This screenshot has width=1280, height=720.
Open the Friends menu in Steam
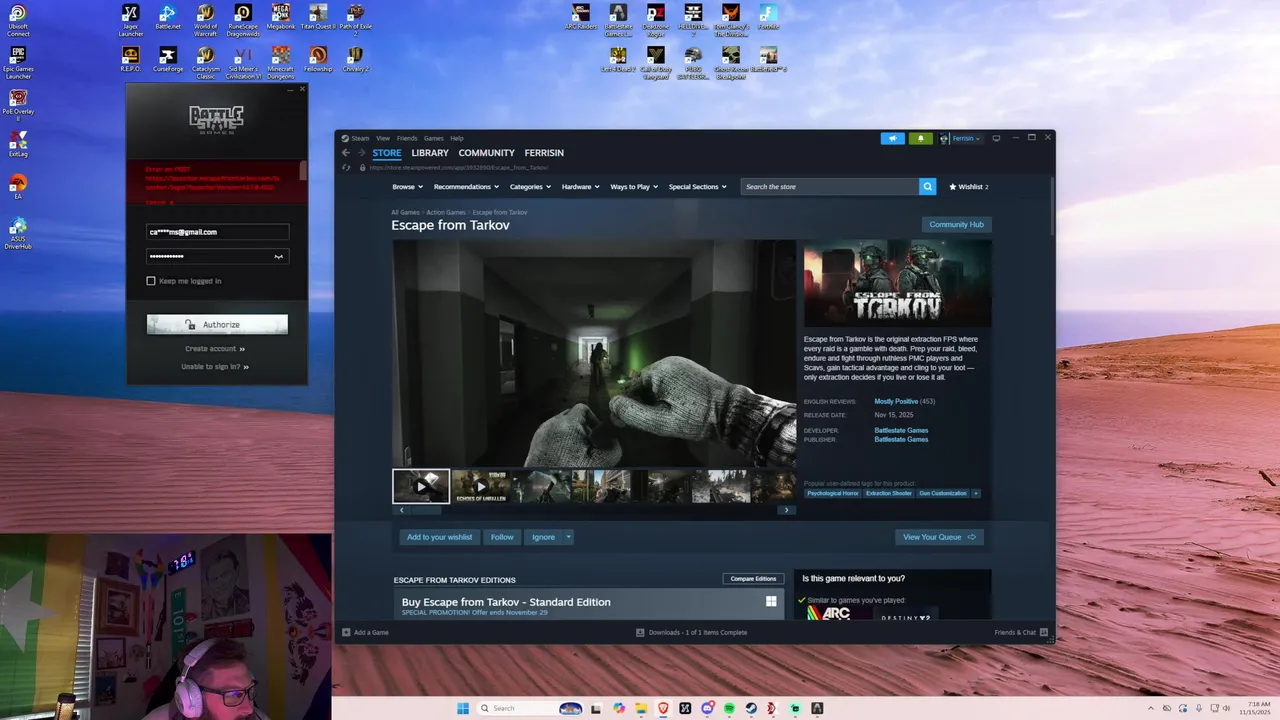click(407, 138)
